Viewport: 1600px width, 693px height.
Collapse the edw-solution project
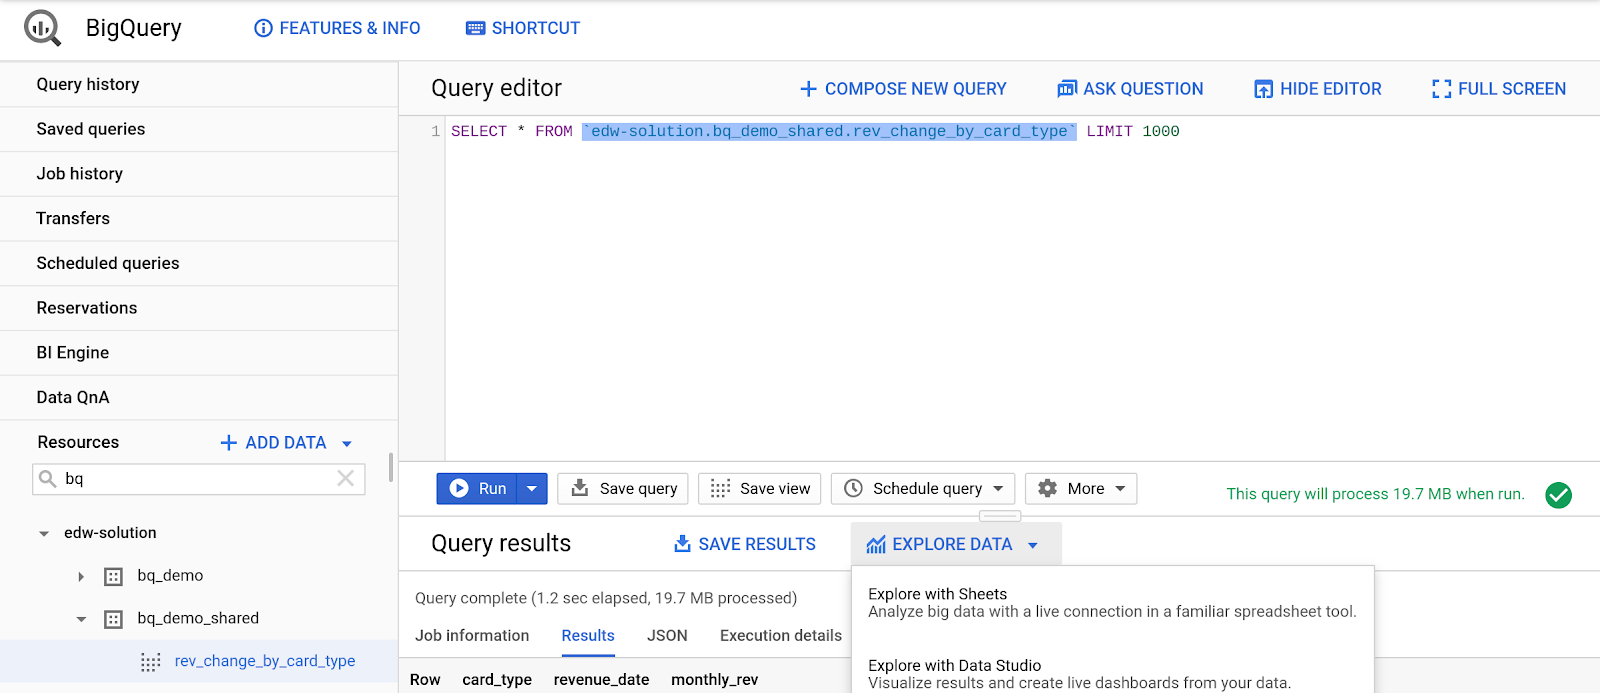coord(44,534)
